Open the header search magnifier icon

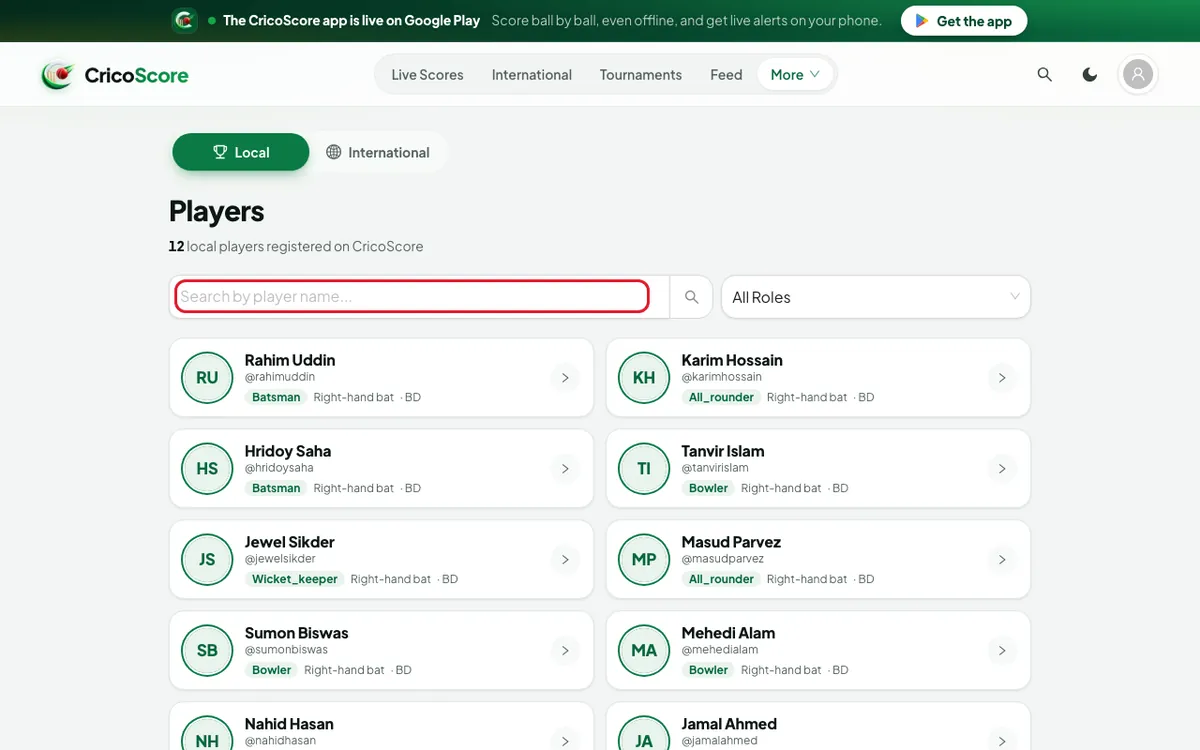pos(1045,75)
